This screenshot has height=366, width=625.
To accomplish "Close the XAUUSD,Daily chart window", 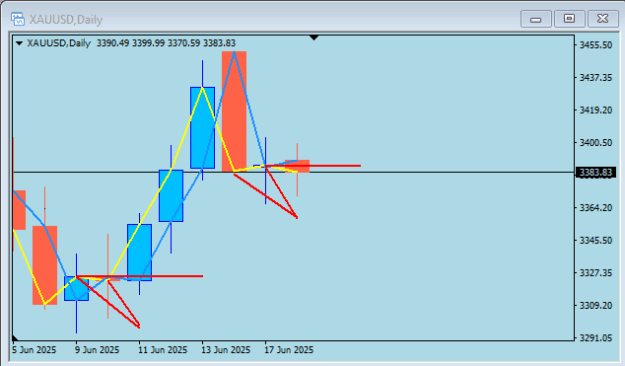I will [x=603, y=19].
